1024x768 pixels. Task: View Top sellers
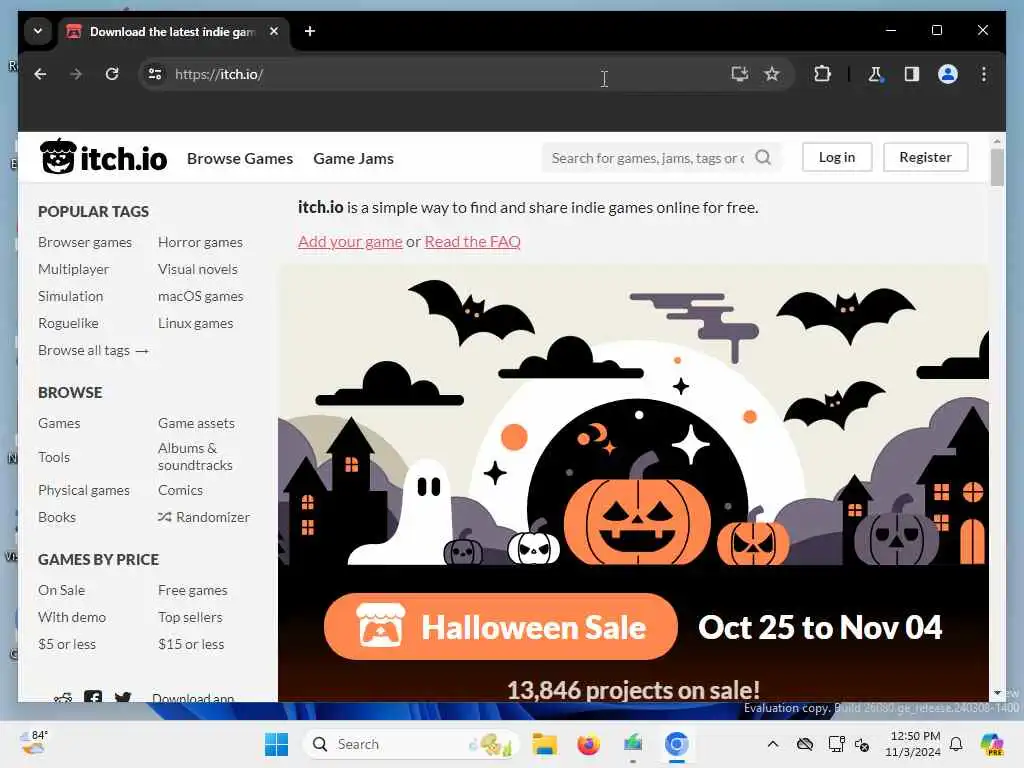[x=190, y=617]
